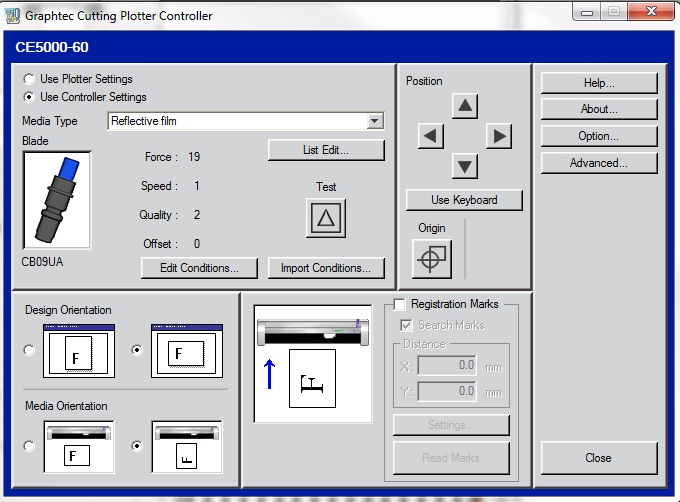Image resolution: width=680 pixels, height=502 pixels.
Task: Click the CB09UA blade label
Action: pos(42,262)
